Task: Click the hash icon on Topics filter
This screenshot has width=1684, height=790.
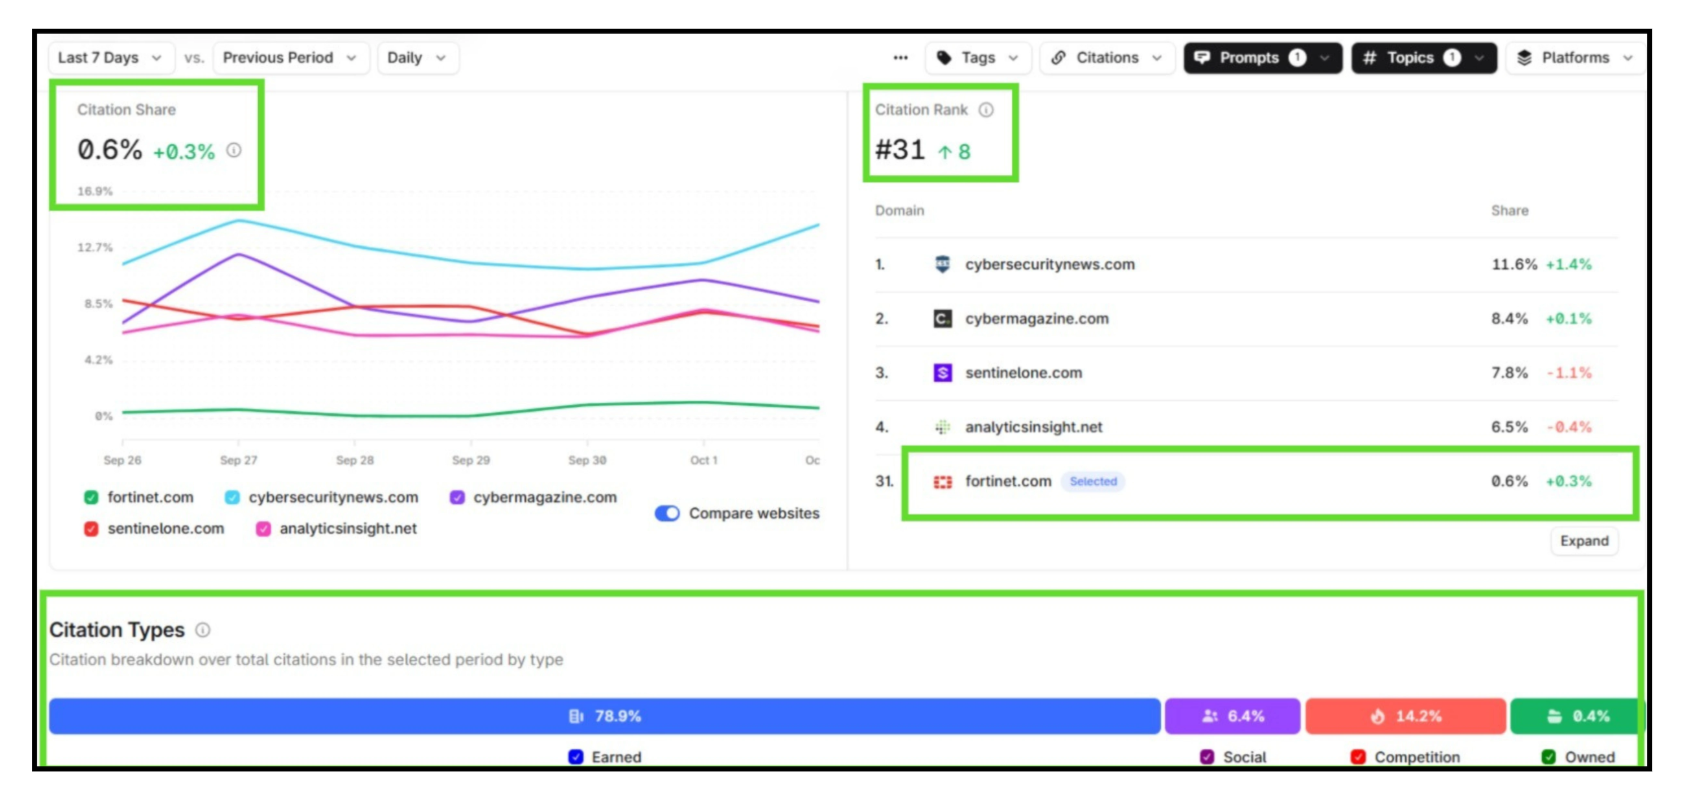Action: [x=1369, y=58]
